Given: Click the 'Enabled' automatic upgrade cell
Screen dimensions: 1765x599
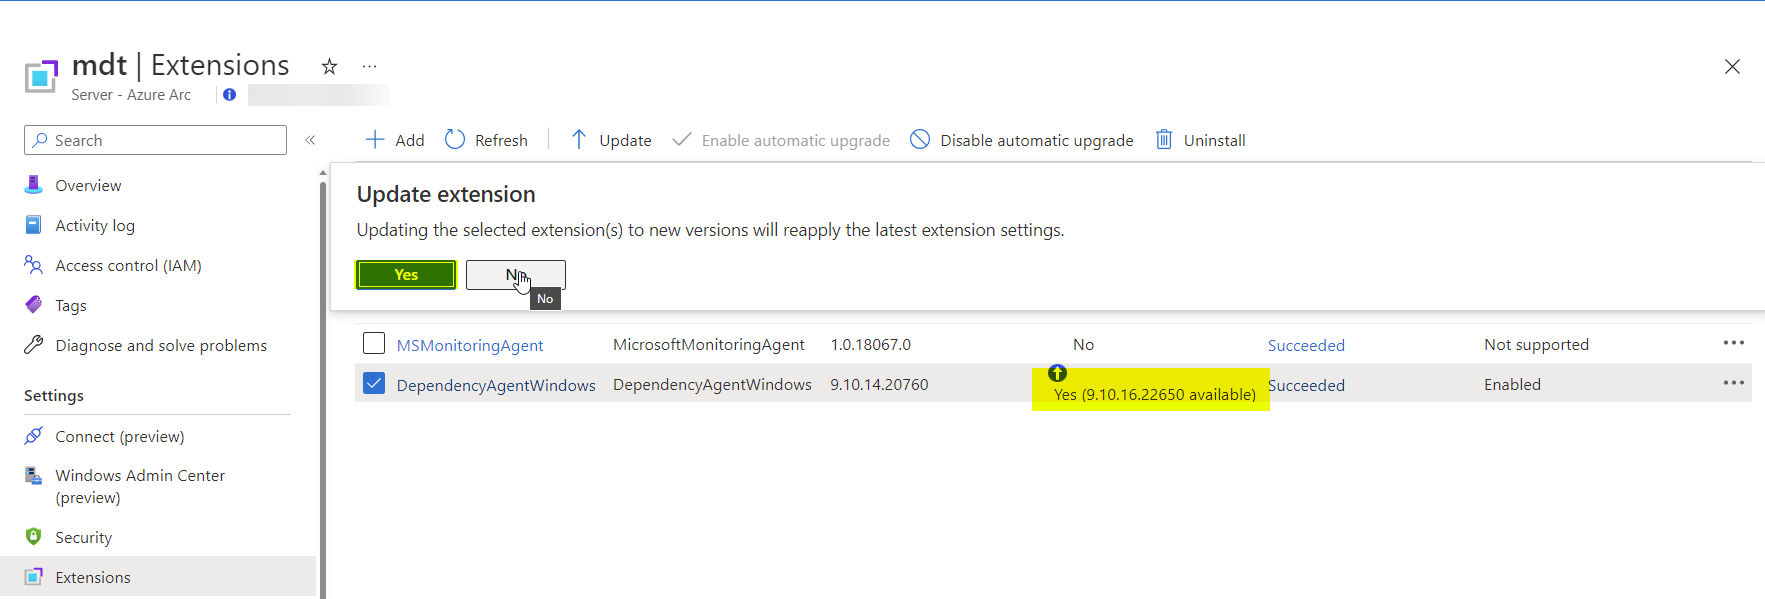Looking at the screenshot, I should pyautogui.click(x=1512, y=385).
